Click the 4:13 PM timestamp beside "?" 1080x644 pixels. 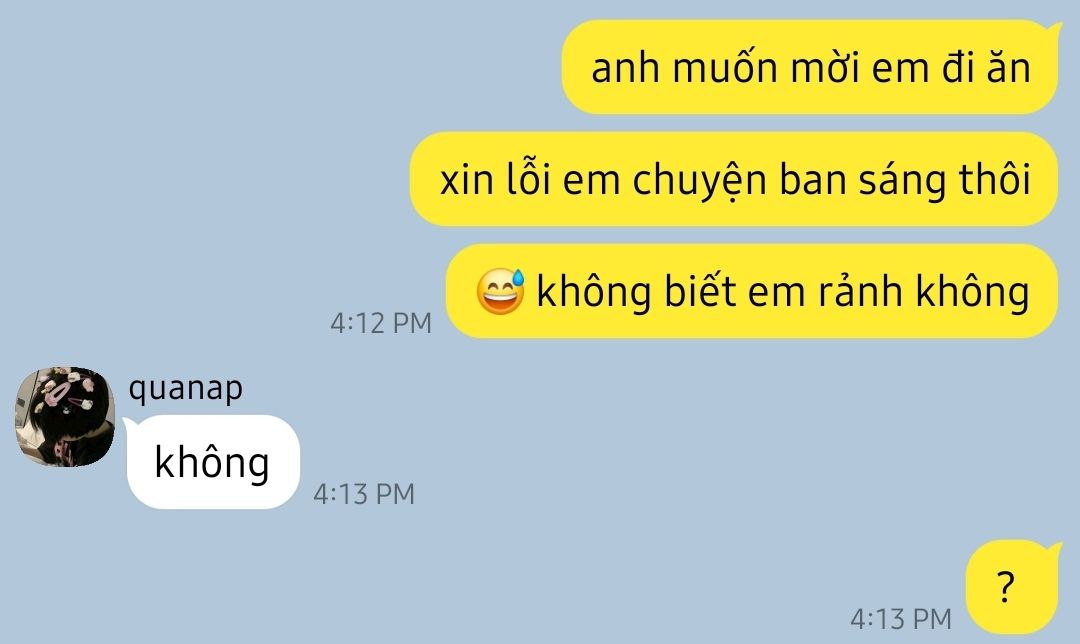(x=901, y=619)
